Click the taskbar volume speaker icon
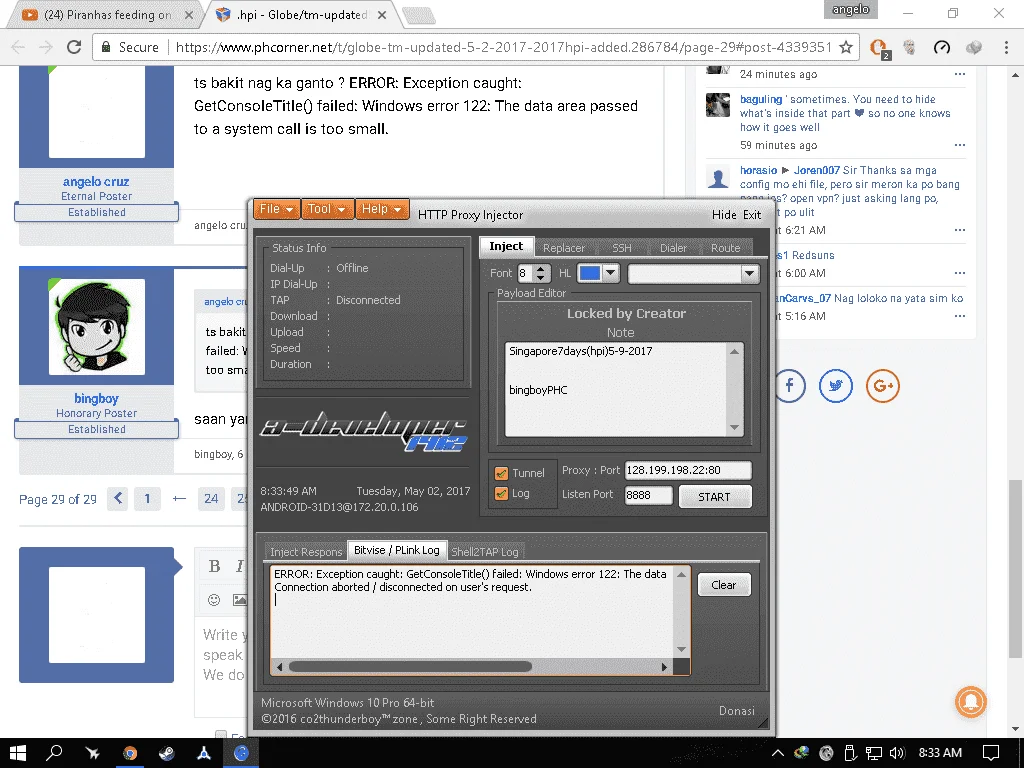1024x768 pixels. coord(897,753)
